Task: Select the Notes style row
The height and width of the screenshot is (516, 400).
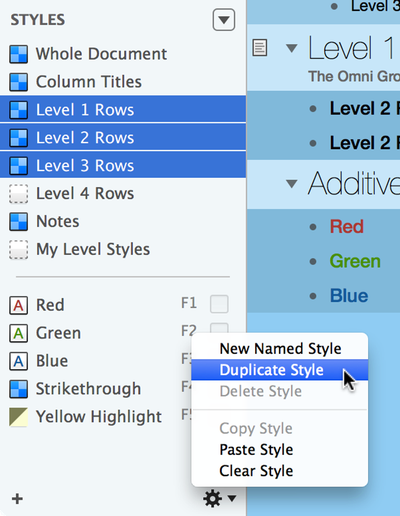Action: [123, 222]
